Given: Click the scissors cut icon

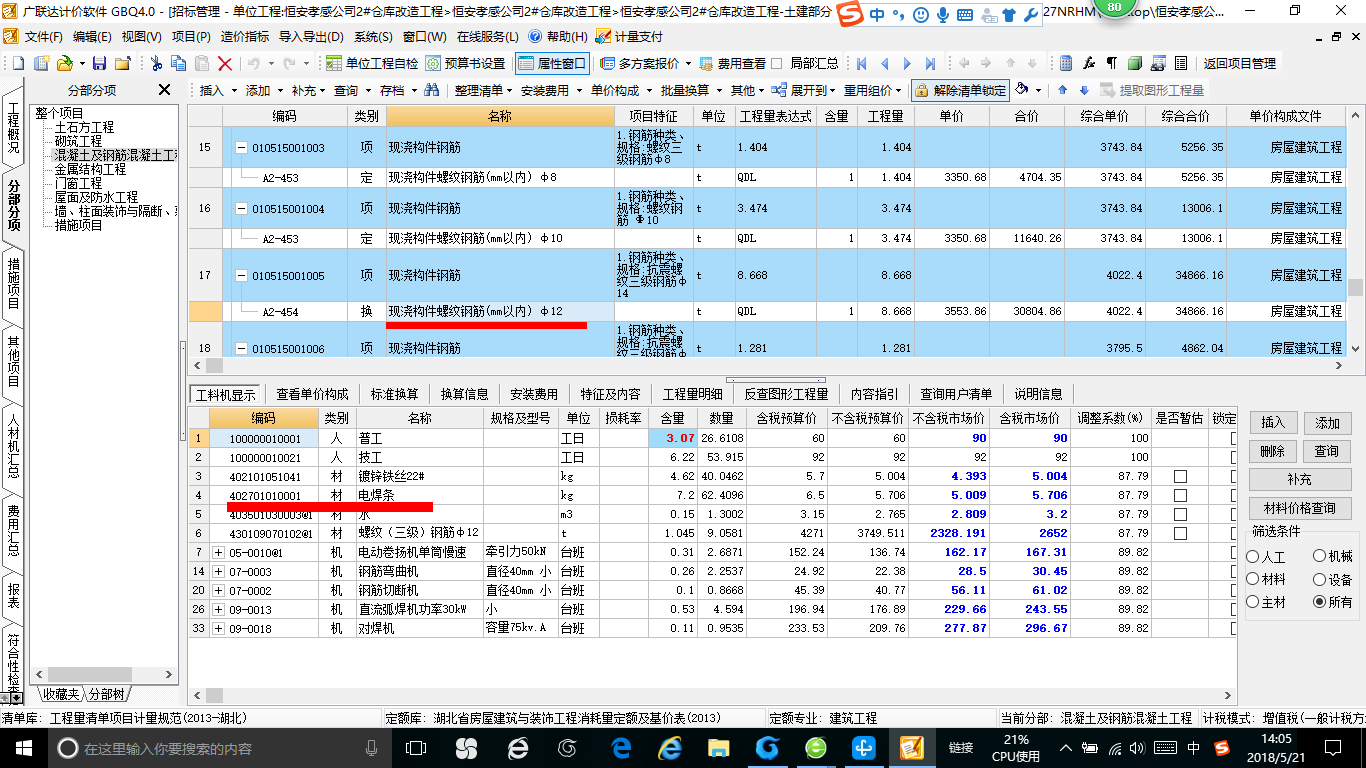Looking at the screenshot, I should 156,63.
